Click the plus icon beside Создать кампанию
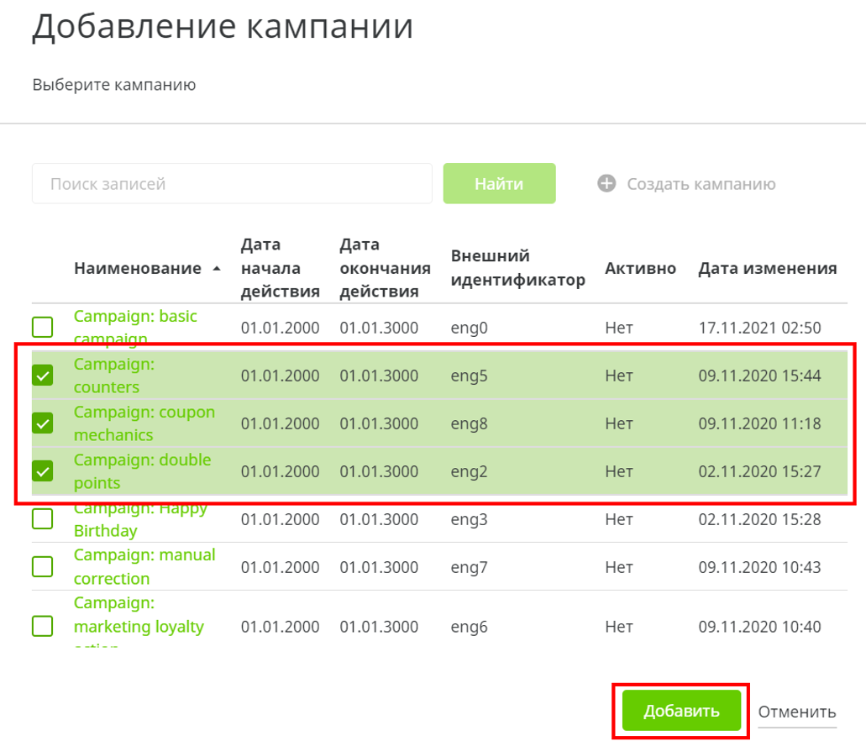The width and height of the screenshot is (866, 741). (x=606, y=184)
